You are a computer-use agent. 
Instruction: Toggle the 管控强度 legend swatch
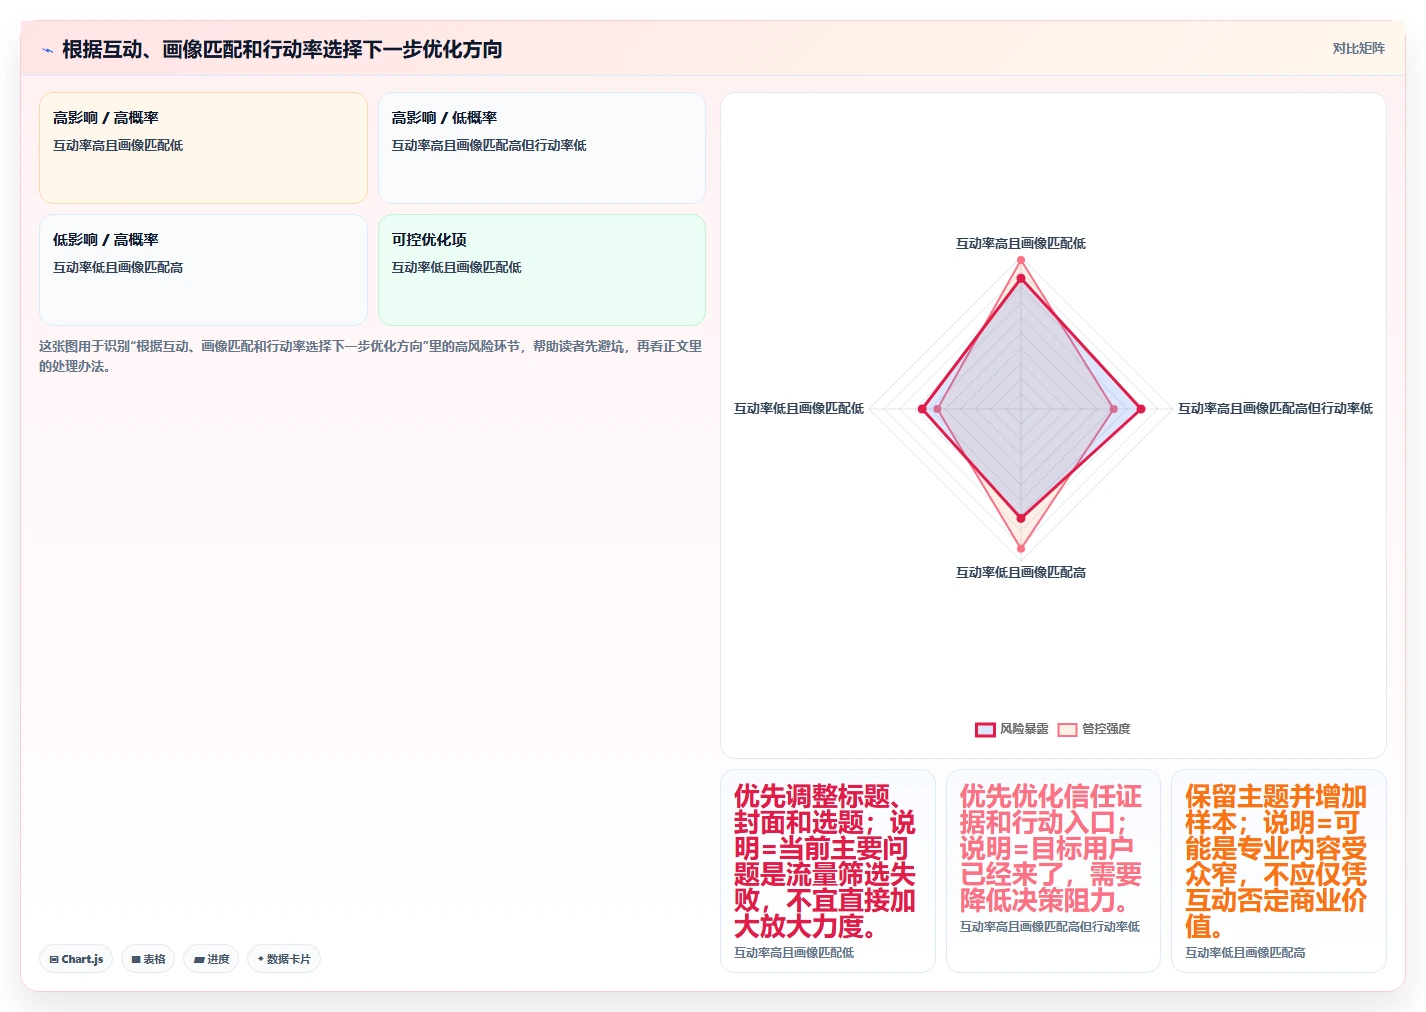click(x=1067, y=729)
